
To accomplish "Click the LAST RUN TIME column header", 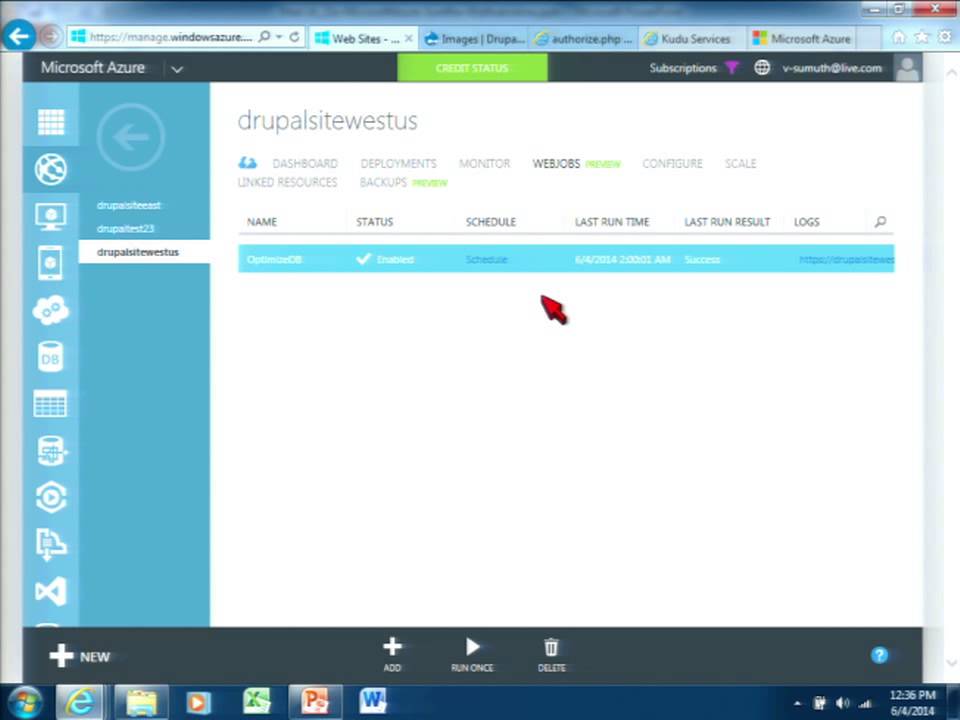I will tap(612, 222).
